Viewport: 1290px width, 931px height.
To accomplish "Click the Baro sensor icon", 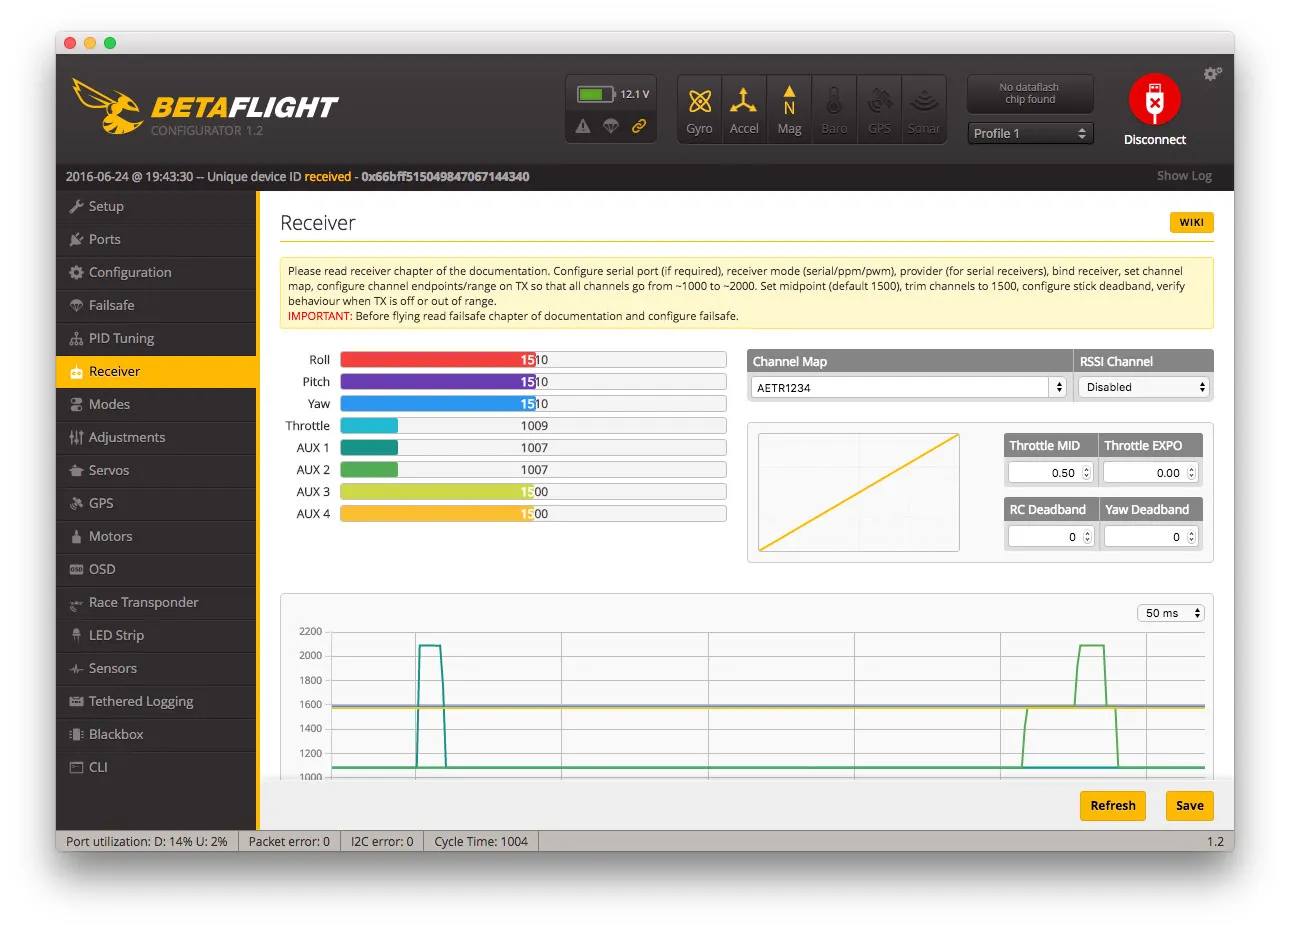I will pyautogui.click(x=834, y=102).
